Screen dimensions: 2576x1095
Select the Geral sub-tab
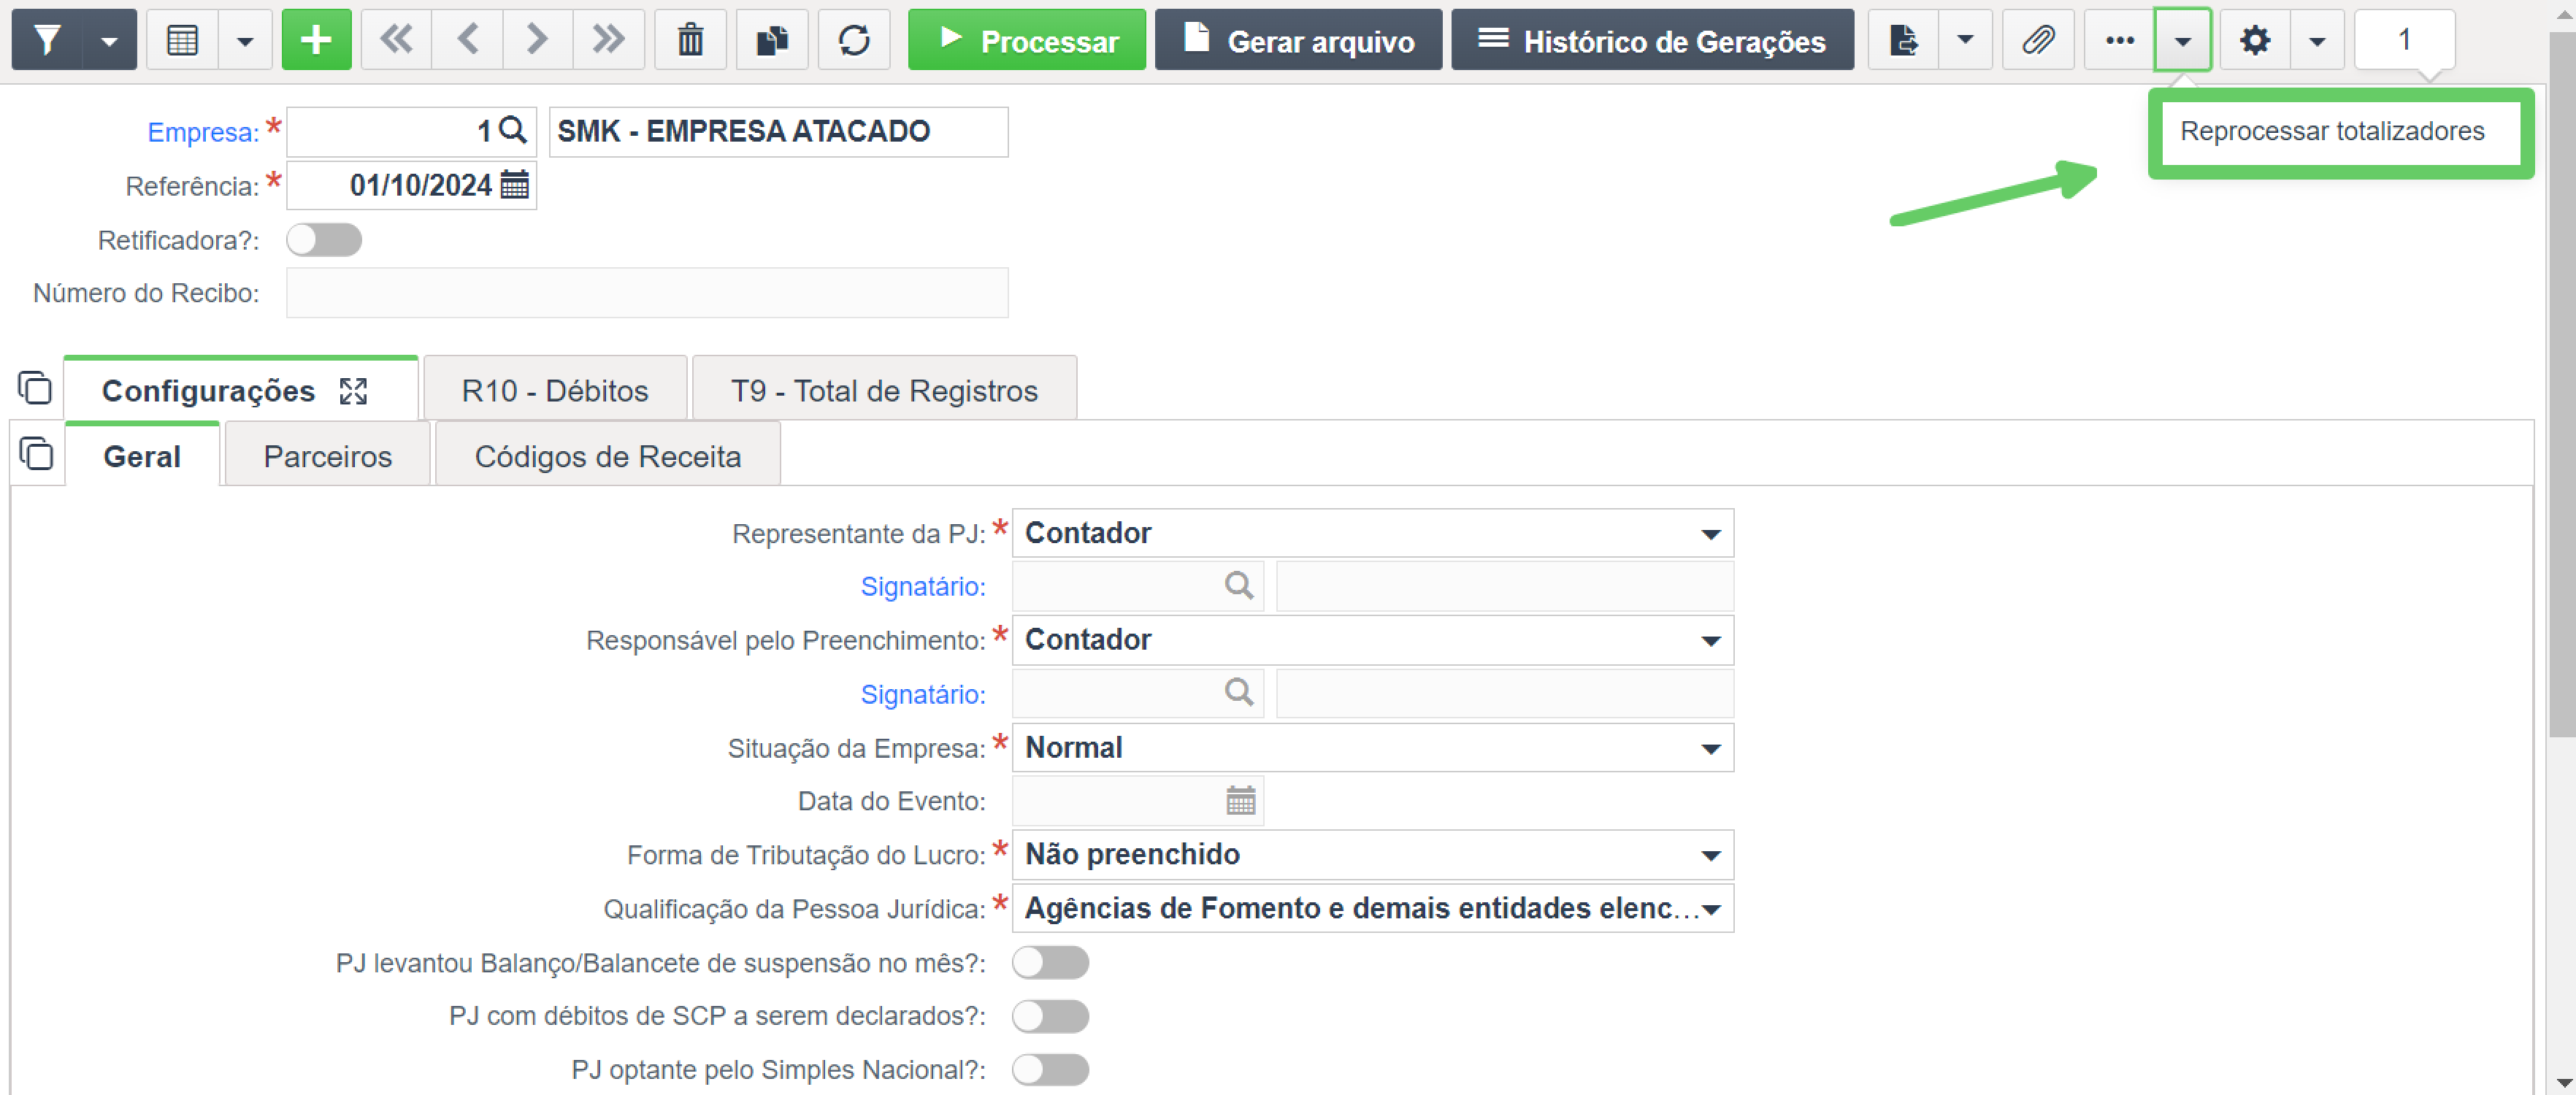point(142,456)
